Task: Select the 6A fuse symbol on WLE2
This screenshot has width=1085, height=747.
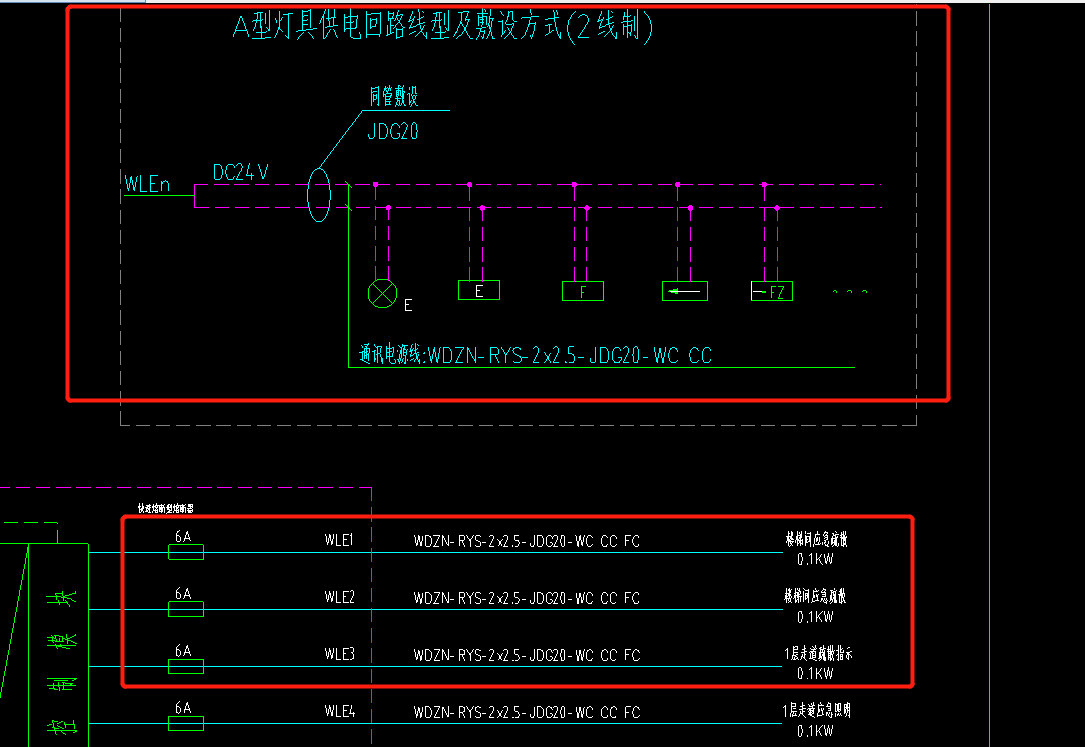Action: (x=186, y=609)
